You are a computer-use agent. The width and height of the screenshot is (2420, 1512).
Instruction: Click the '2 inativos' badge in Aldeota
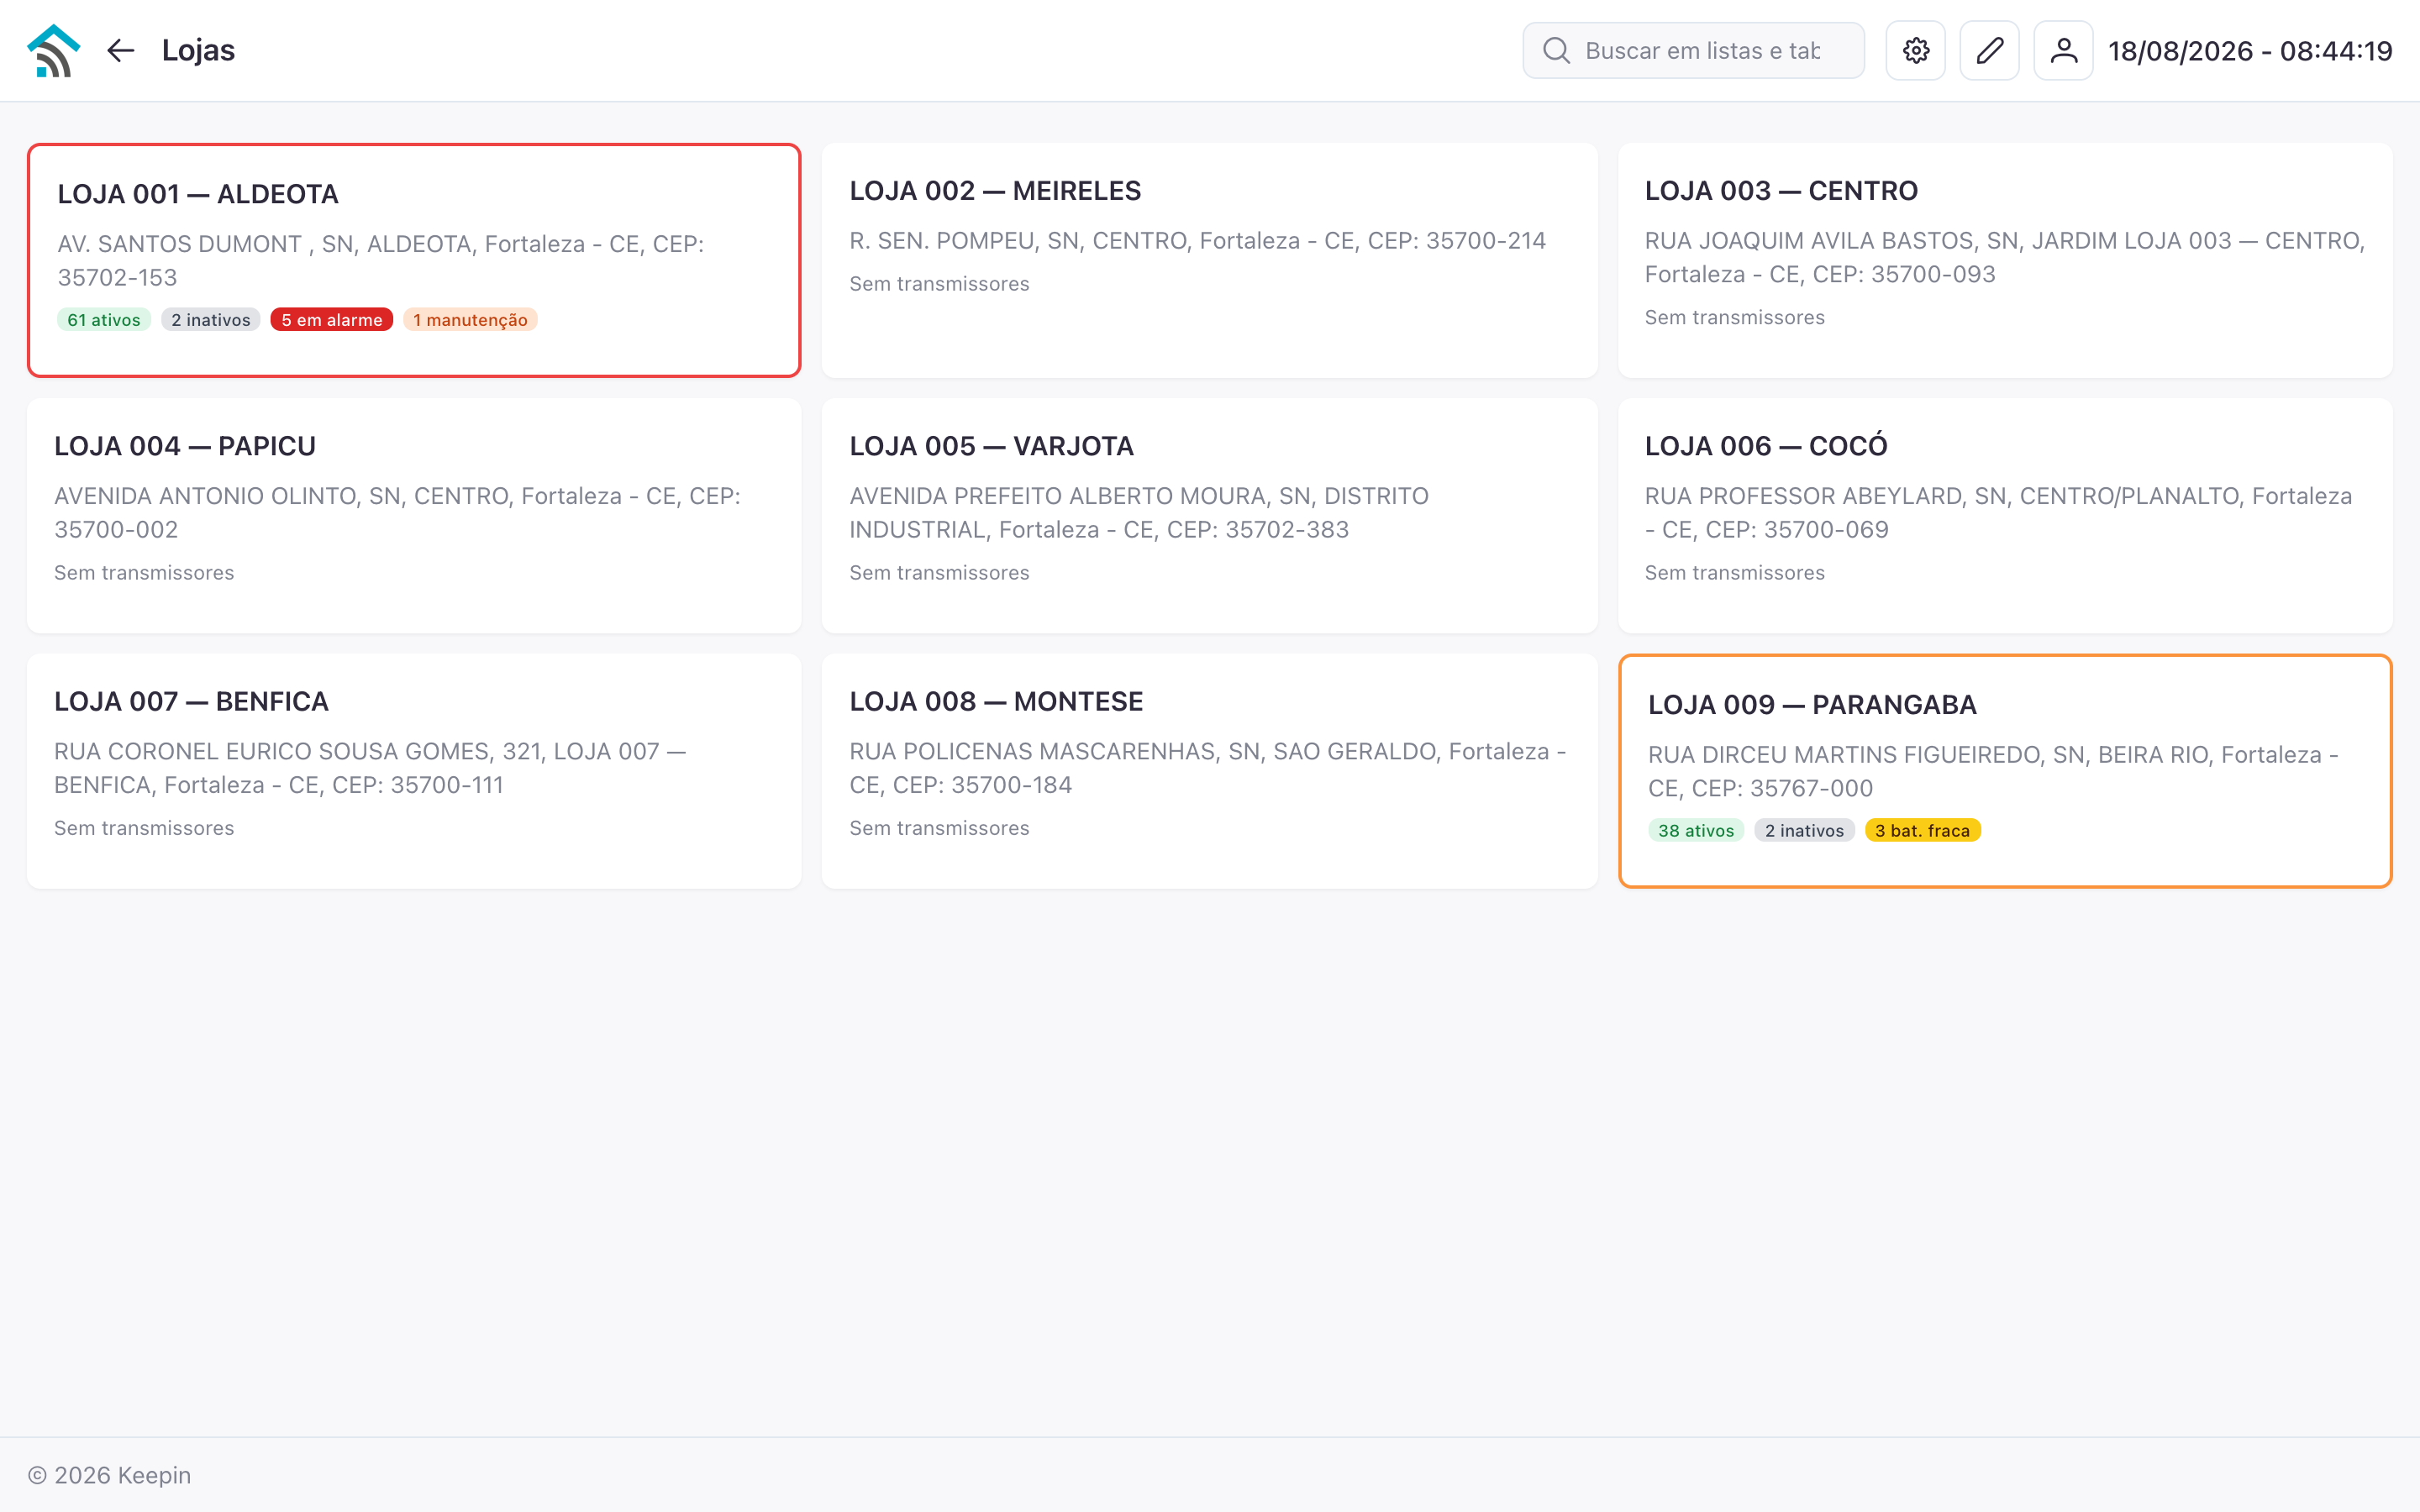coord(211,320)
